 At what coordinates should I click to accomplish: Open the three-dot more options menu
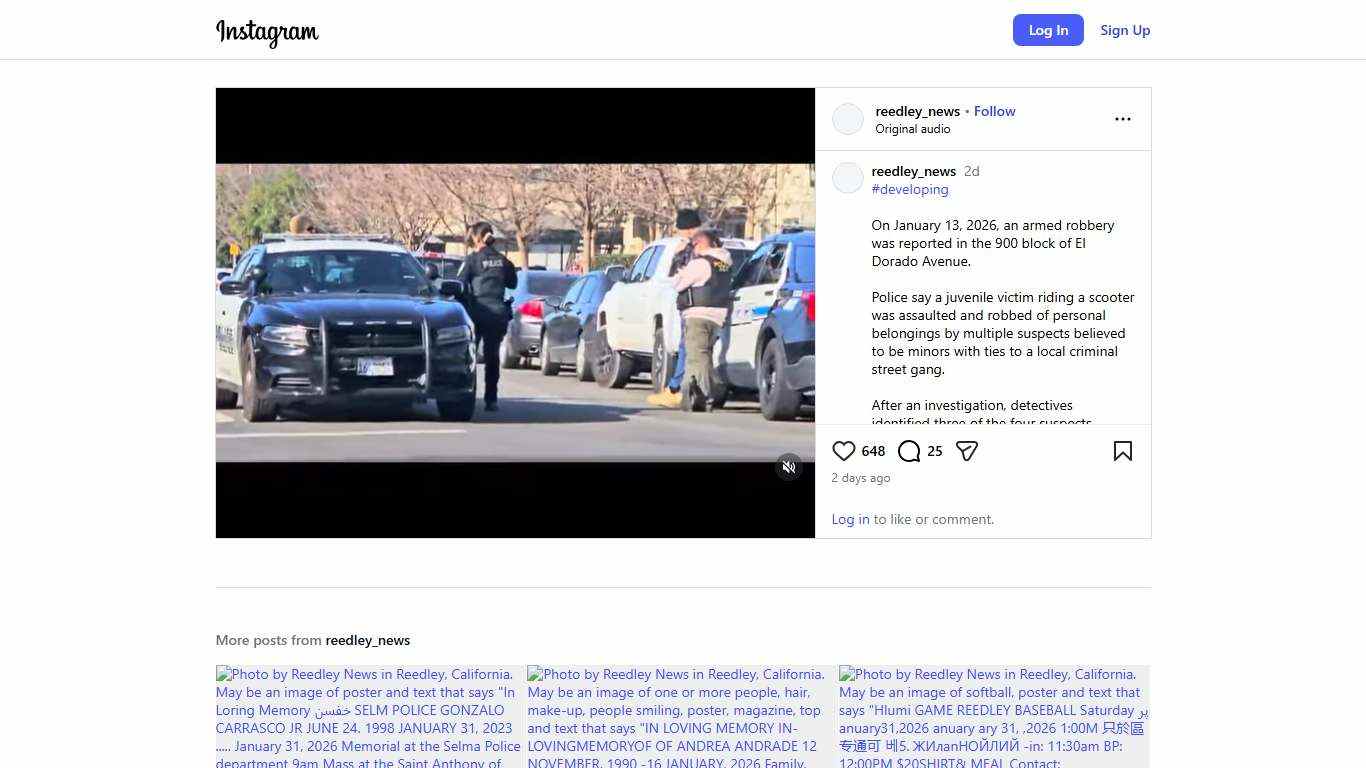pos(1122,119)
